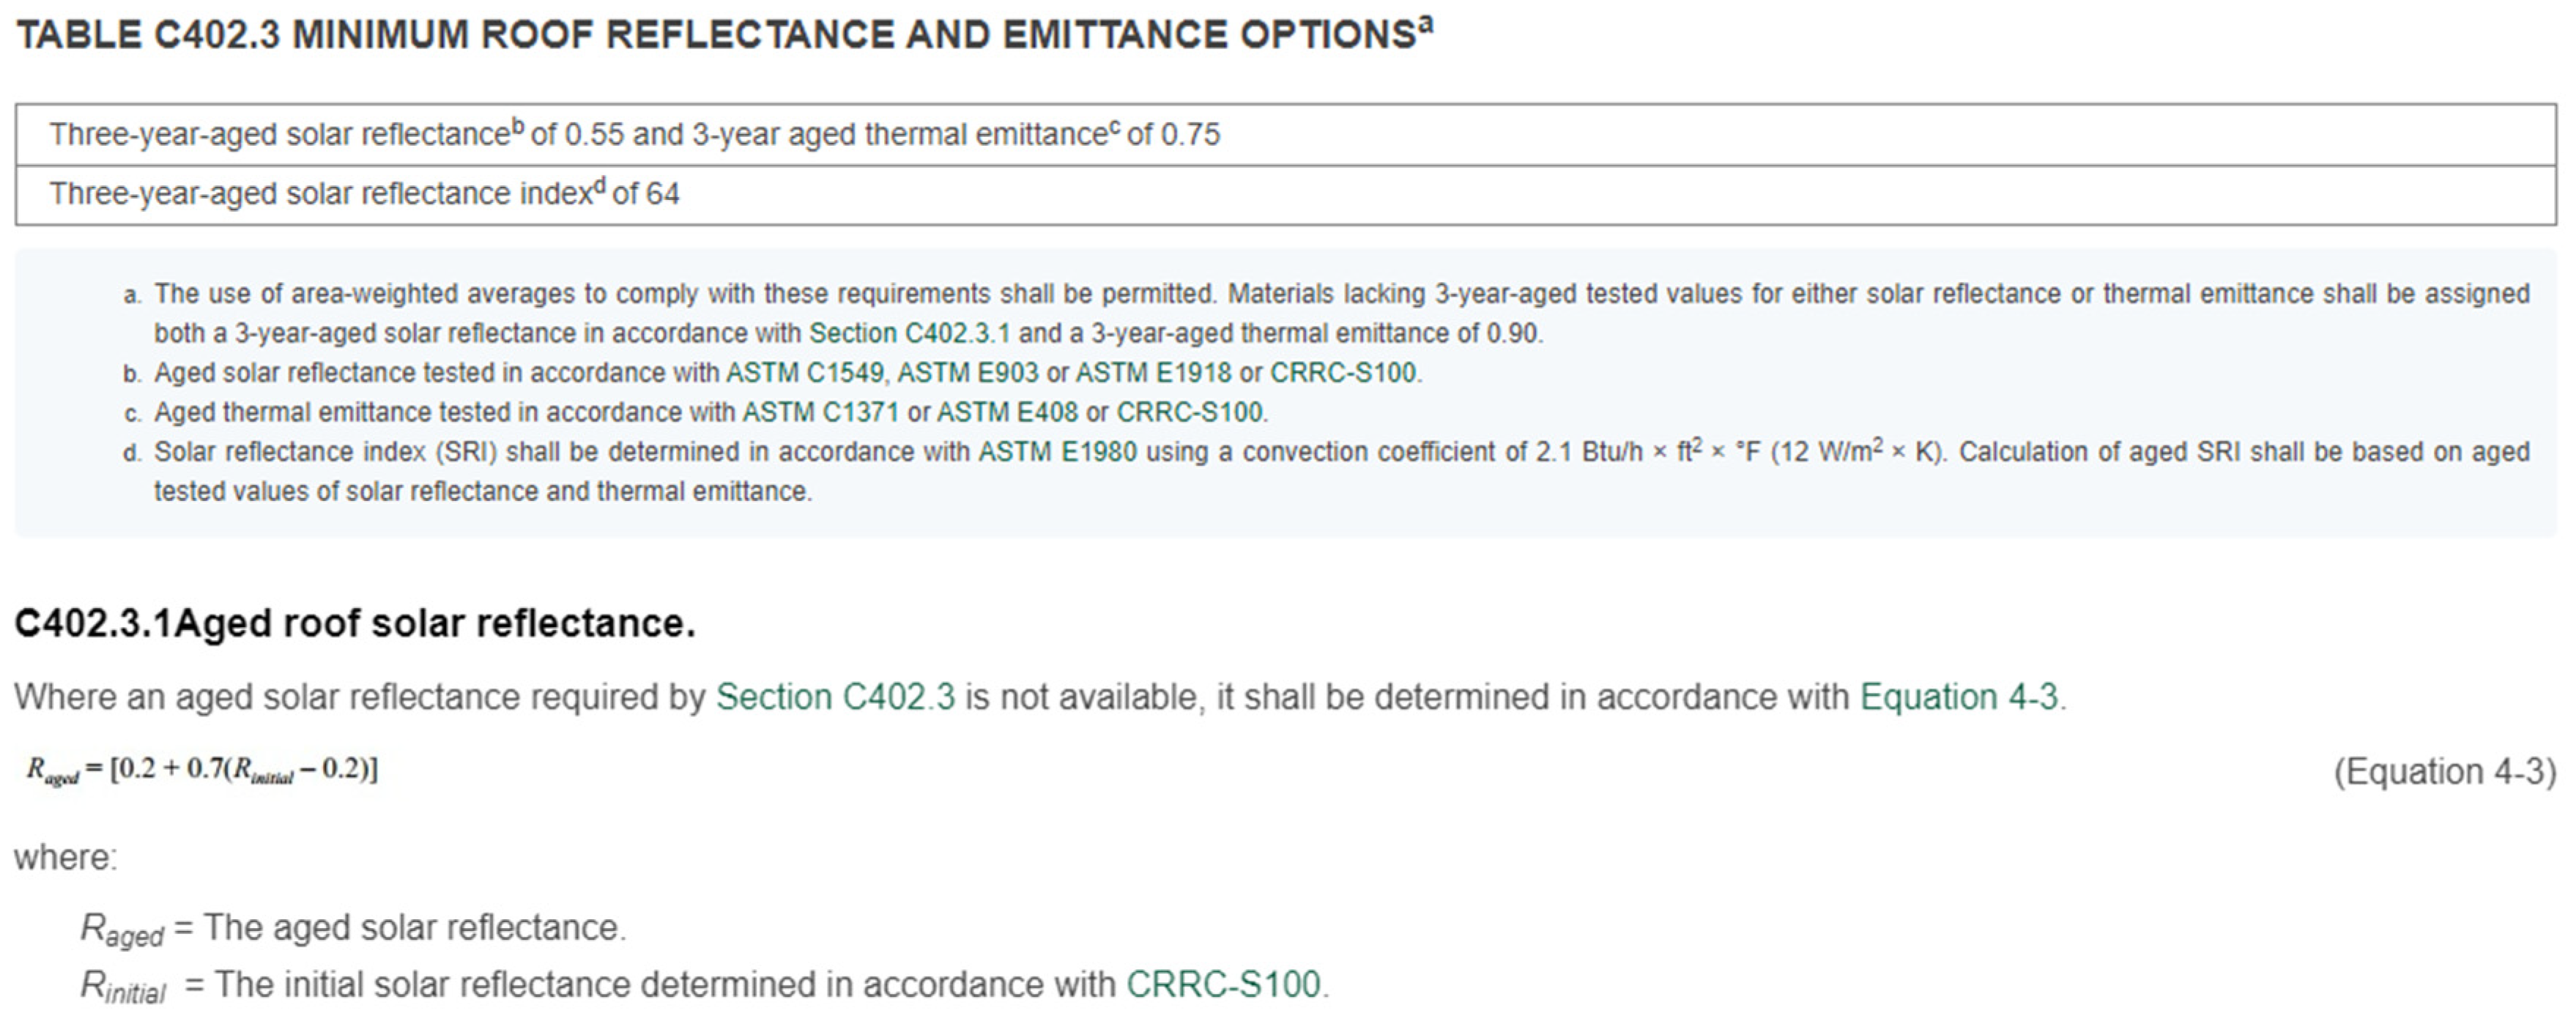Screen dimensions: 2576x1024
Task: Open the ASTM C1371 reference link
Action: point(820,412)
